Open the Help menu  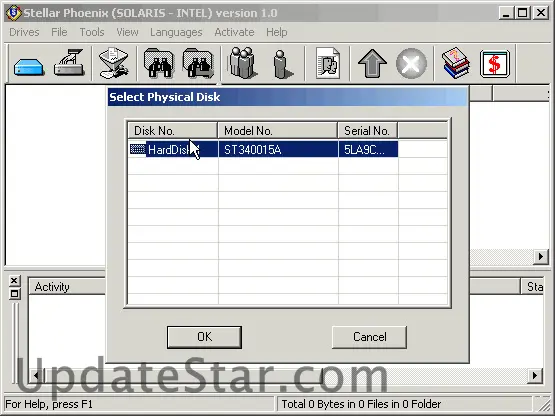276,32
